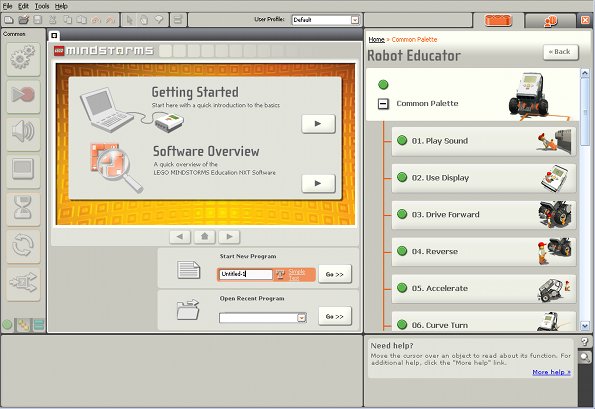Click the next arrow under the video panel
This screenshot has width=595, height=409.
tap(229, 236)
